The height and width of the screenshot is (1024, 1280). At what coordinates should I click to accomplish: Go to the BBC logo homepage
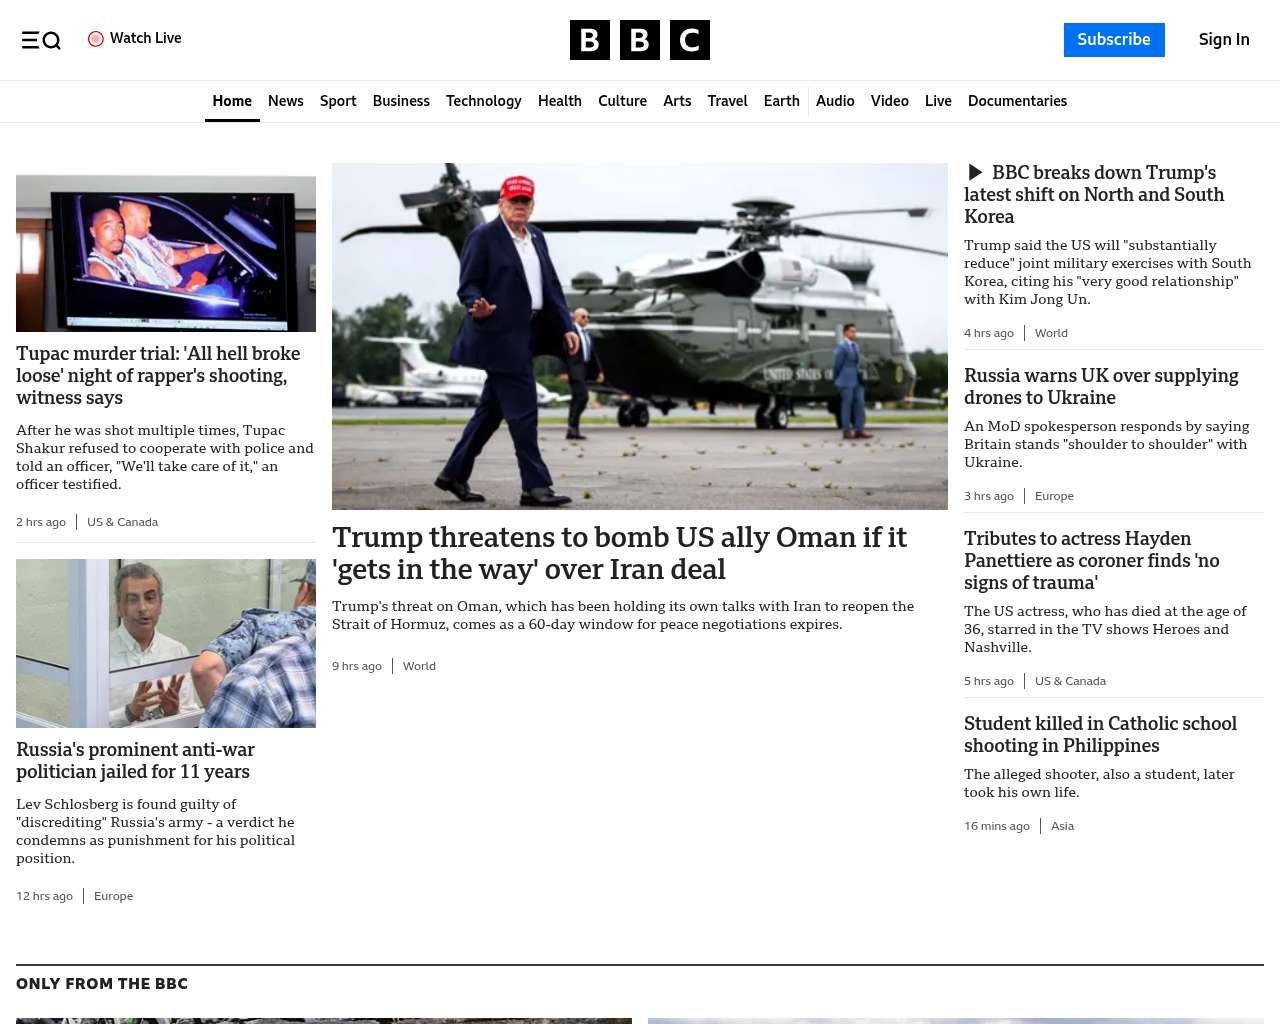pyautogui.click(x=640, y=40)
